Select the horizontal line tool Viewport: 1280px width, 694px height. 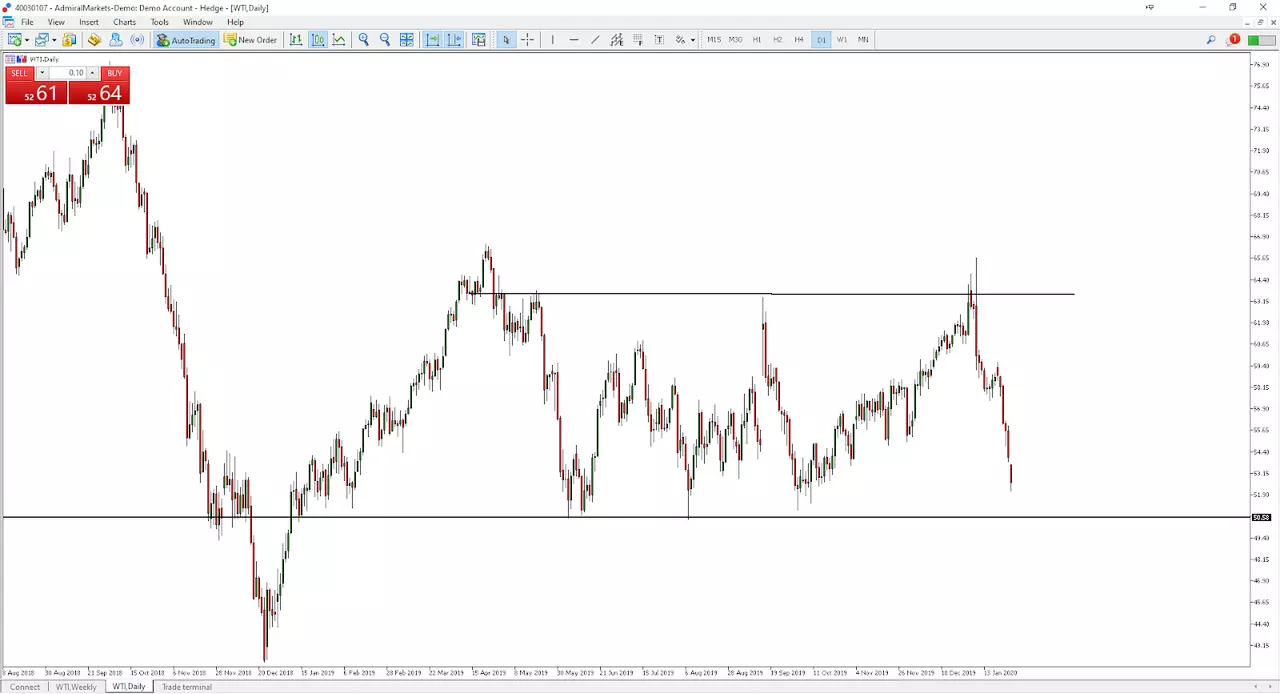(x=574, y=40)
